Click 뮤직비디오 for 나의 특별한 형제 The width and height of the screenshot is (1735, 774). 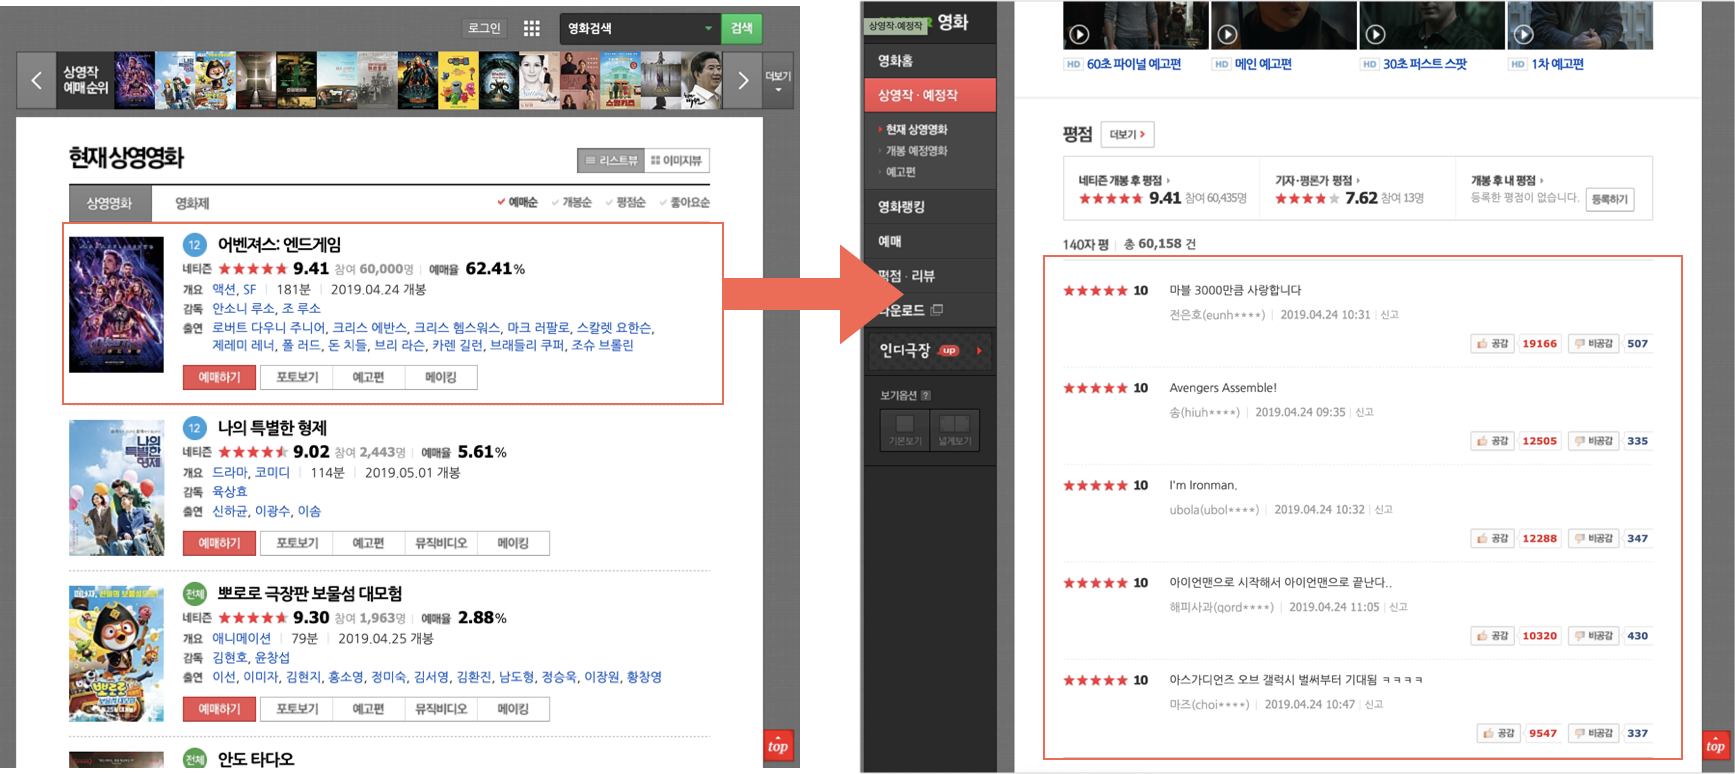(441, 543)
